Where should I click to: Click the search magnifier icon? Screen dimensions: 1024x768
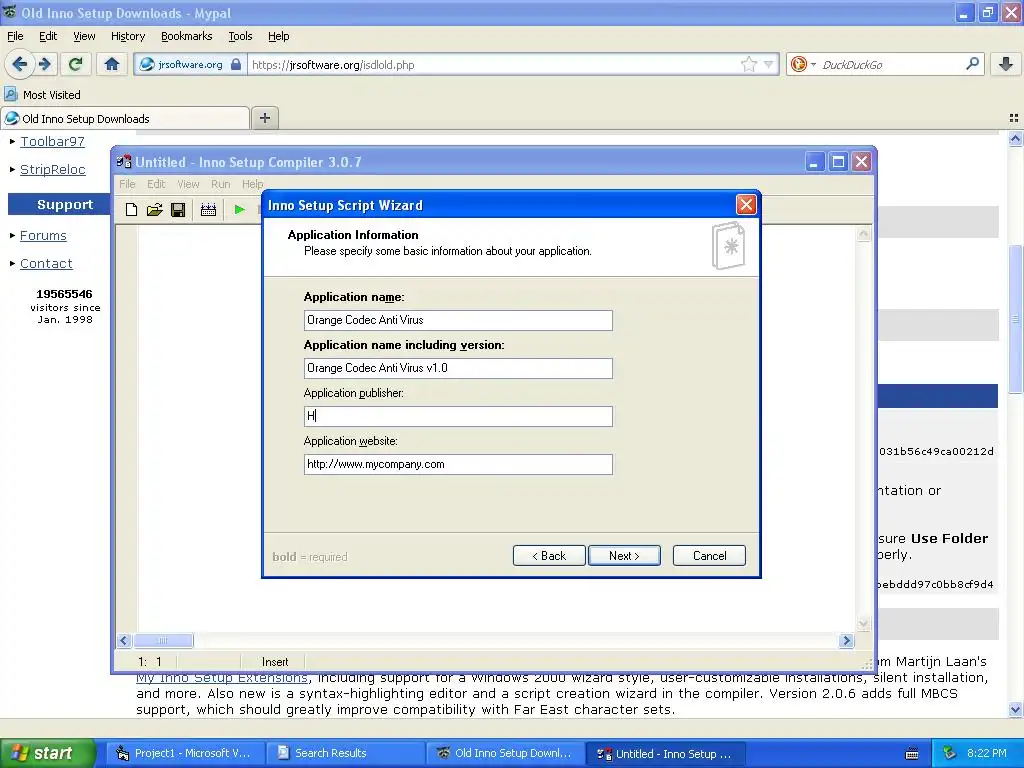point(972,64)
